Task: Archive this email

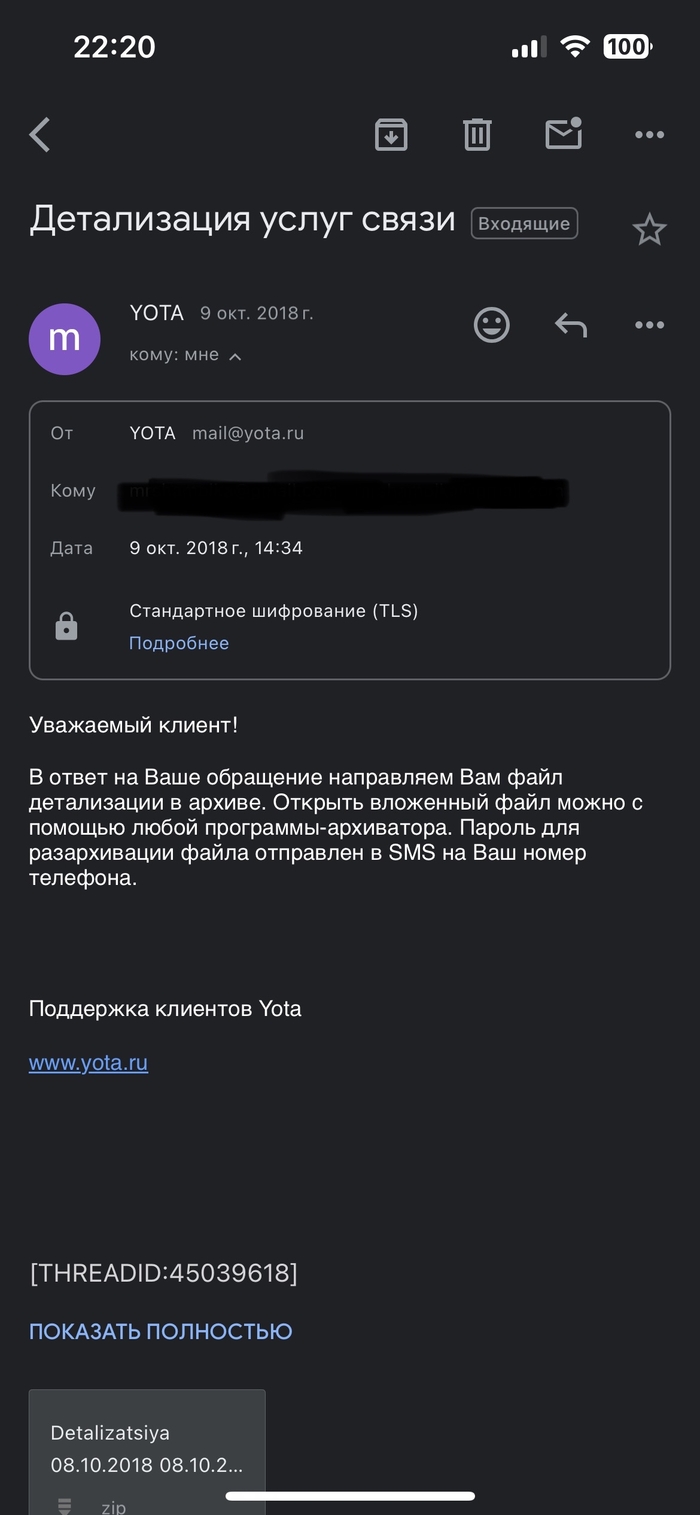Action: tap(391, 134)
